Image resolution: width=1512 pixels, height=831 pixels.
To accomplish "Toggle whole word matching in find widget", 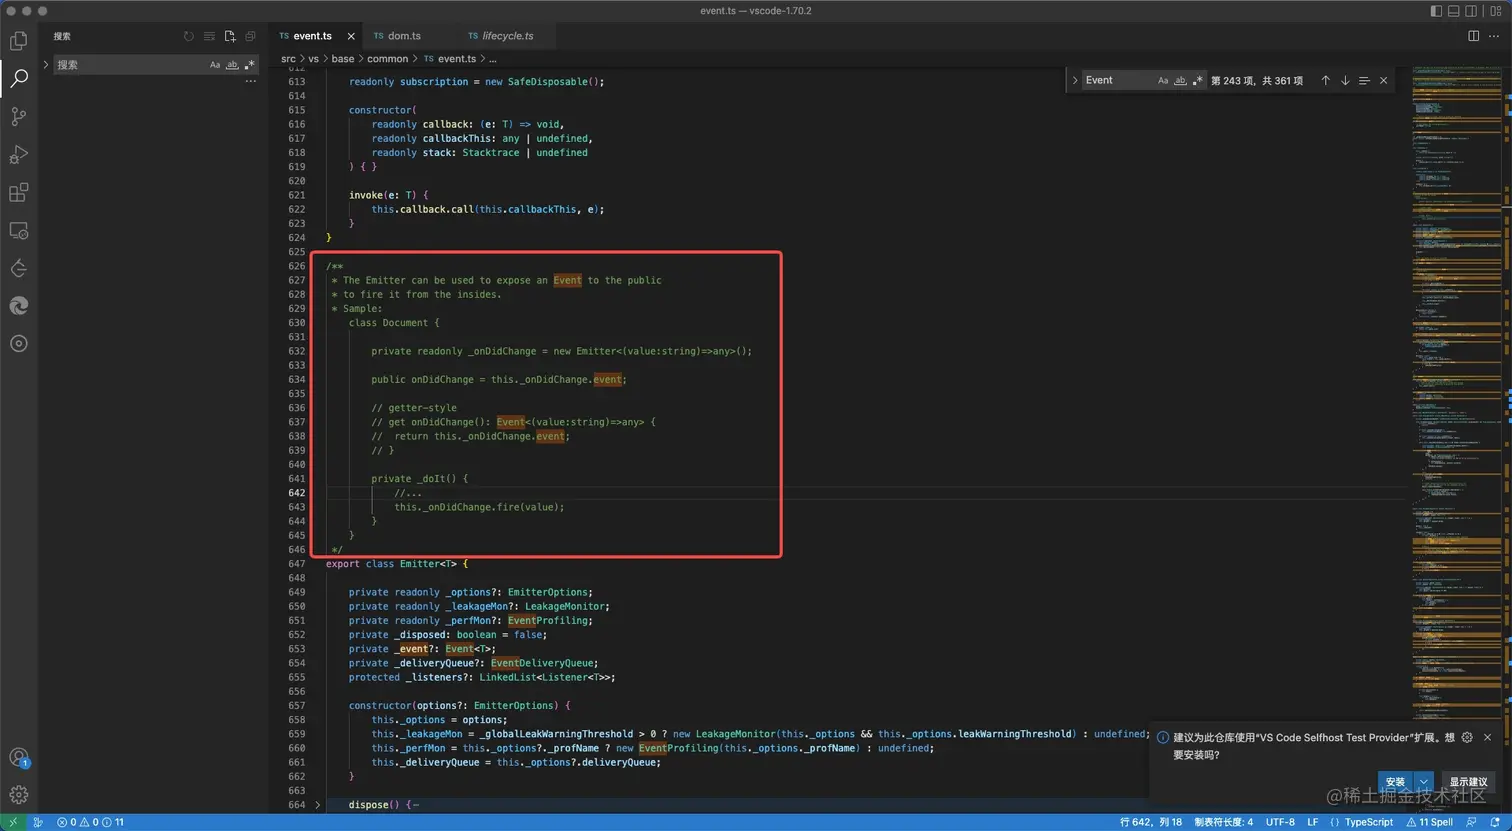I will pos(1181,80).
